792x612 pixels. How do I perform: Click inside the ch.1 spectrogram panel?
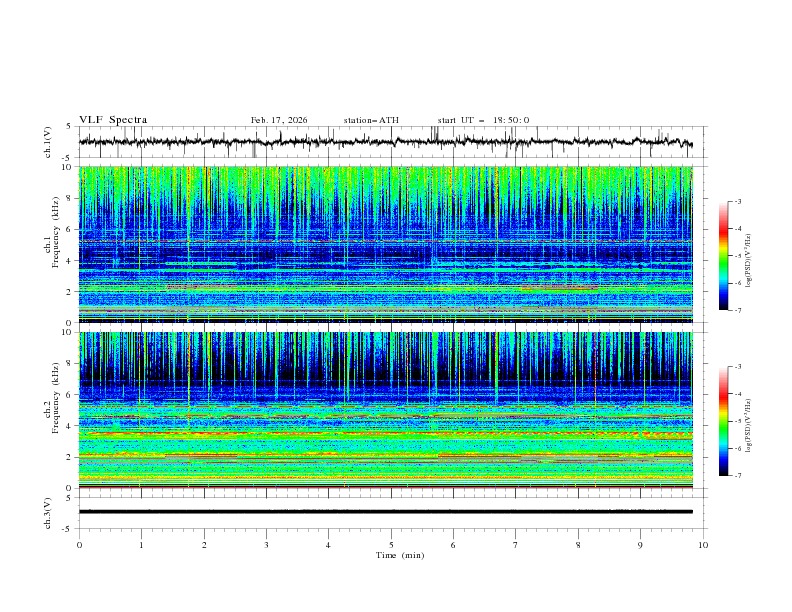[385, 244]
